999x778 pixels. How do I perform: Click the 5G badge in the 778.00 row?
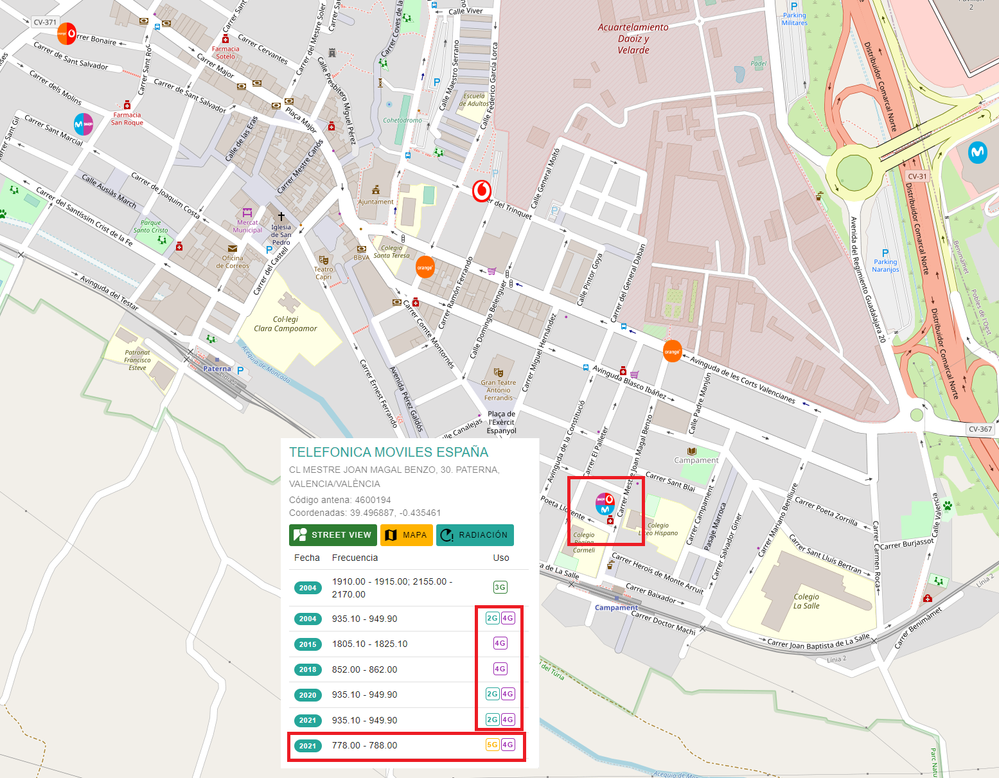491,745
